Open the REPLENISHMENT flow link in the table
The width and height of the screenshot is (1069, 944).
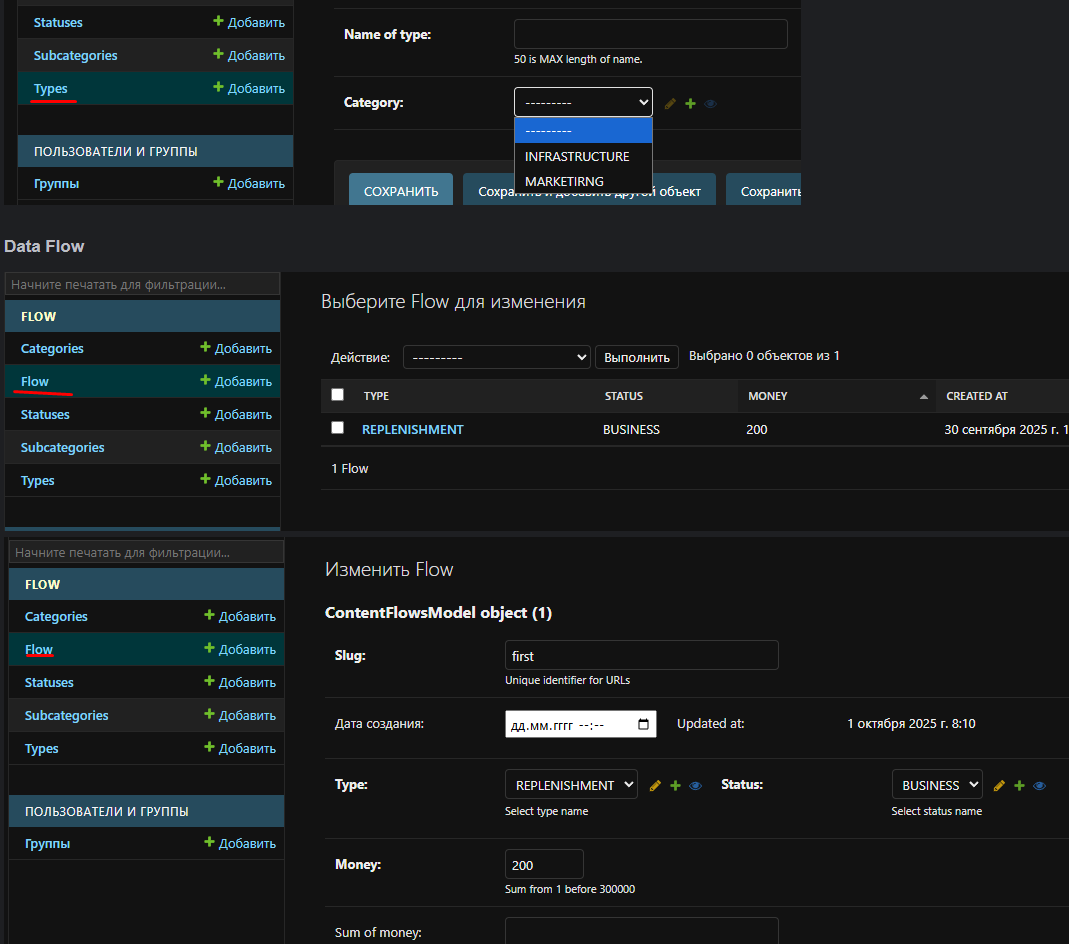(x=412, y=429)
